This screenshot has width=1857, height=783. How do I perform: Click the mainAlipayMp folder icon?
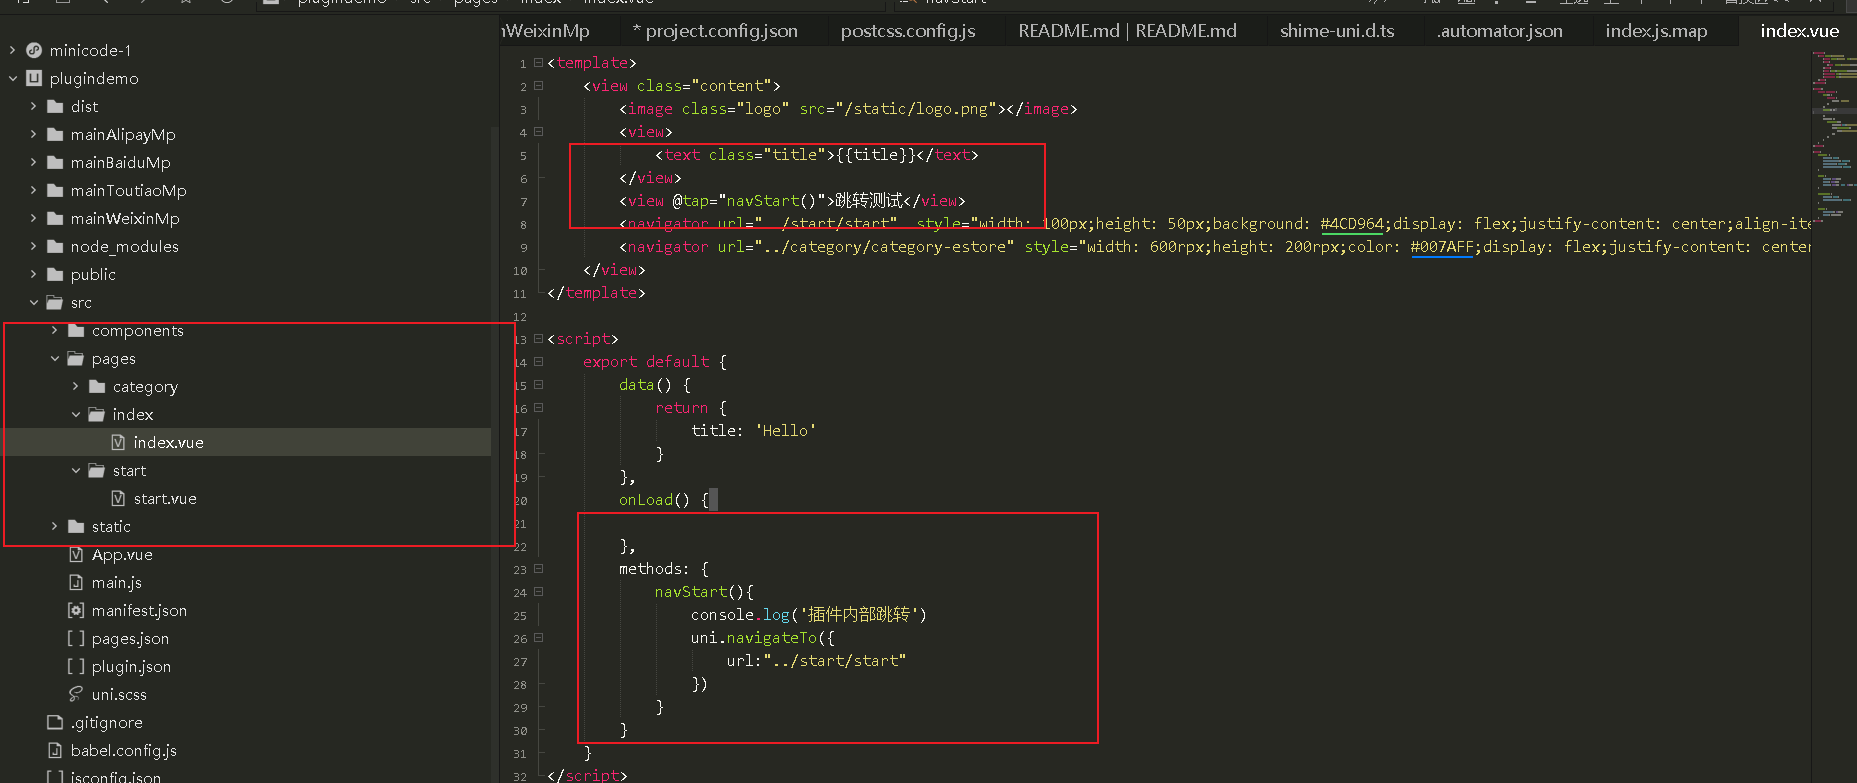click(55, 134)
